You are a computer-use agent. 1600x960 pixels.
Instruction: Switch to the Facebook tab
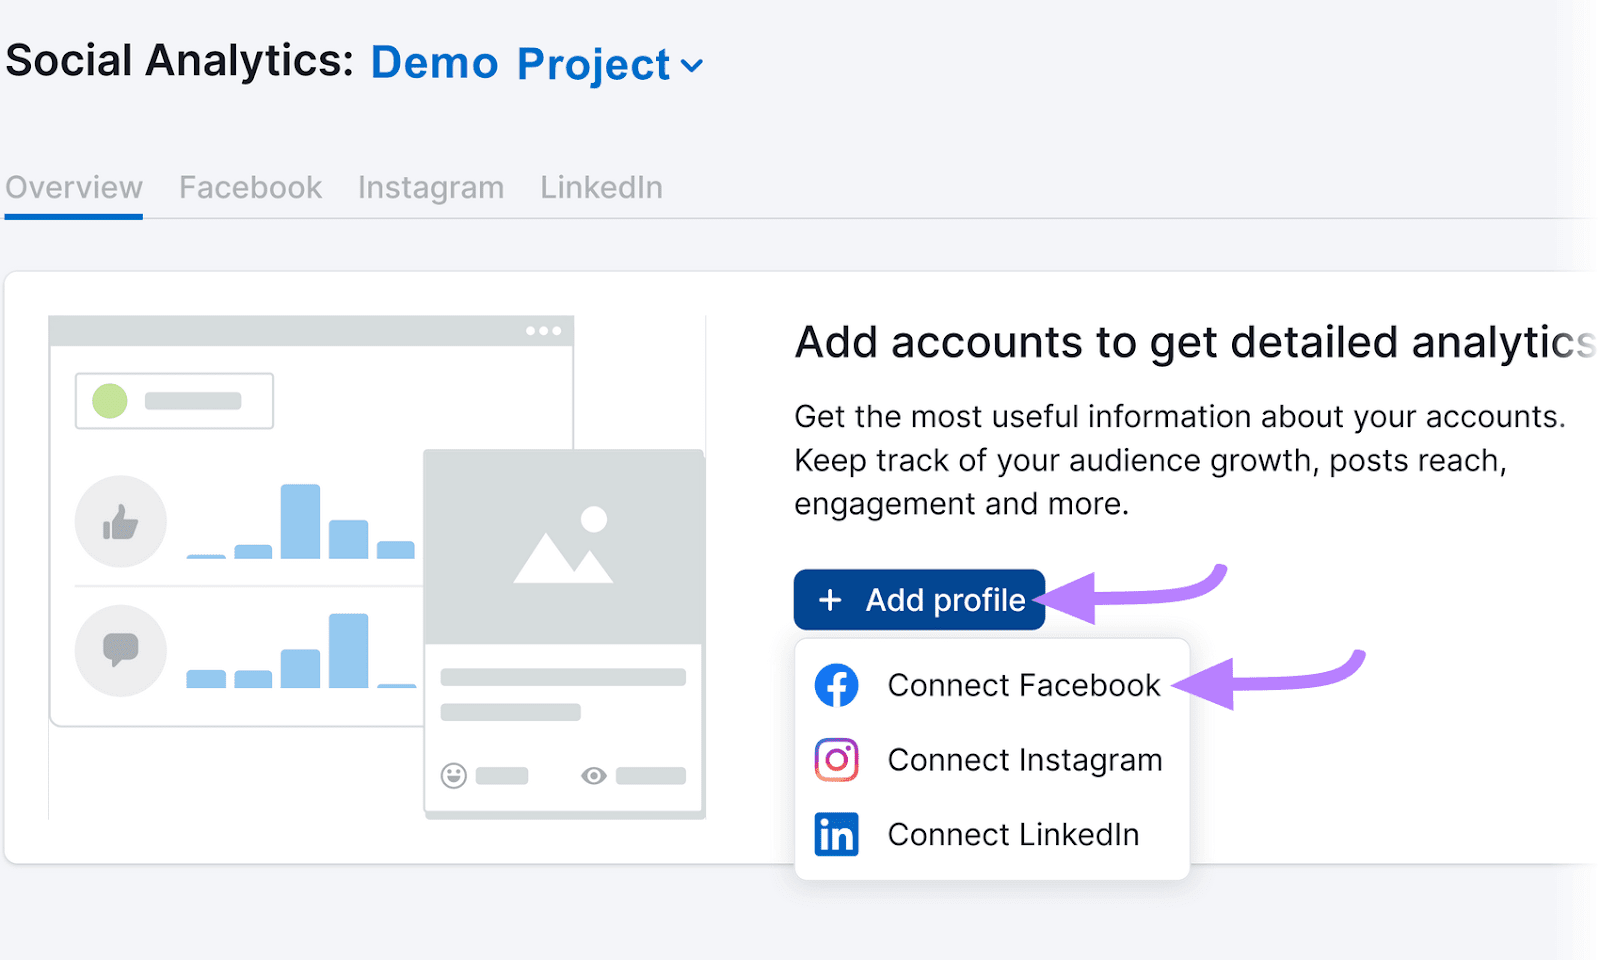click(250, 187)
